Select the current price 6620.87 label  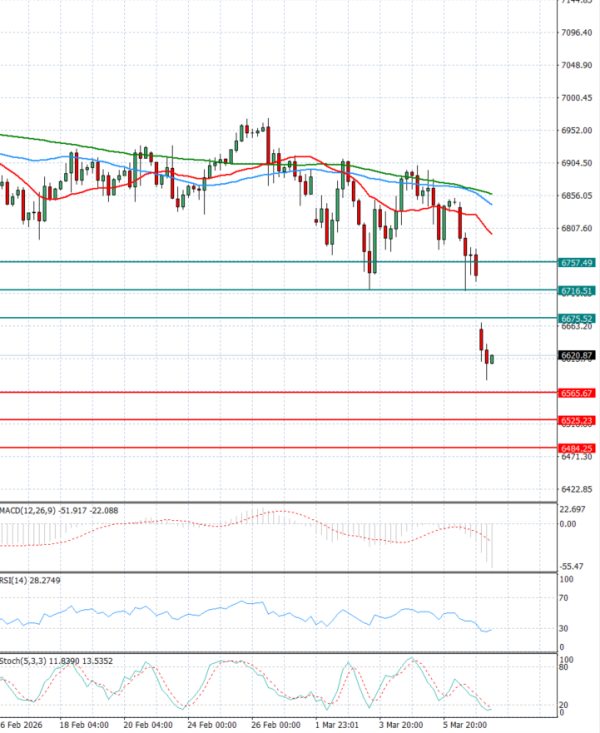tap(578, 355)
